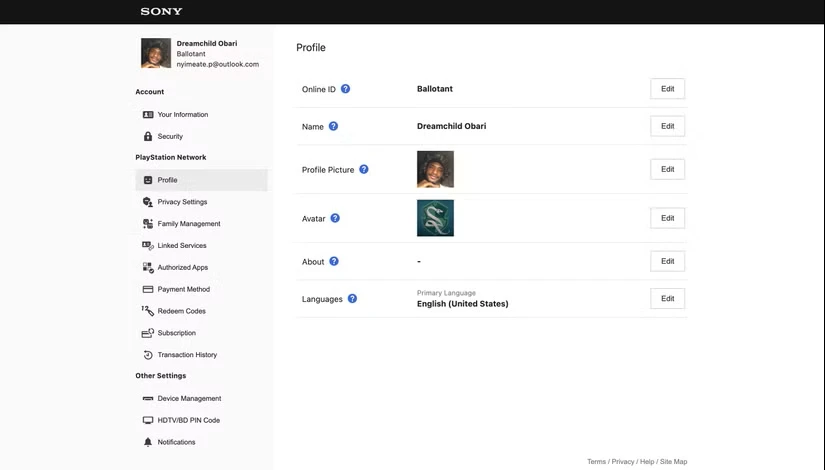Open Subscription page
Viewport: 825px width, 470px height.
(x=176, y=333)
